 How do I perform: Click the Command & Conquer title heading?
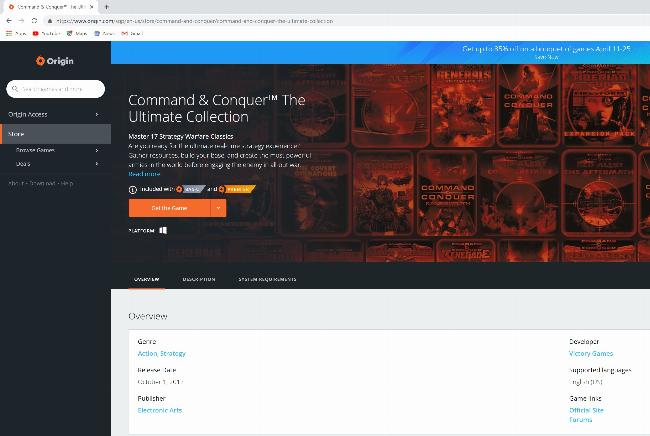click(x=217, y=108)
